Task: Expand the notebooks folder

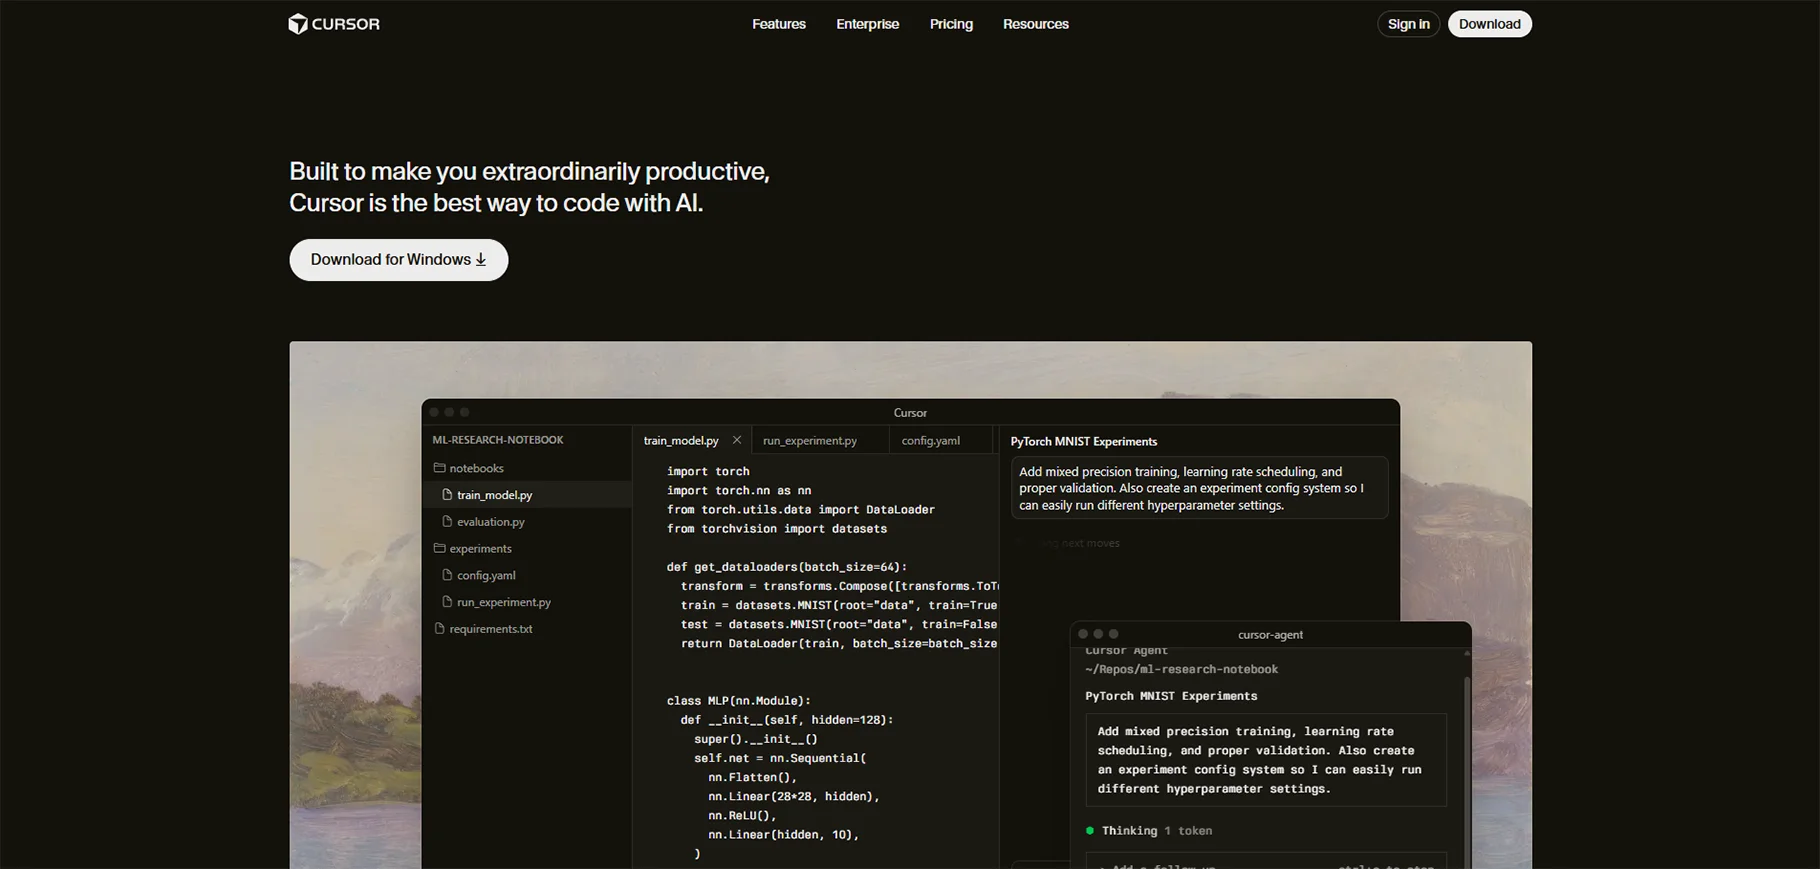Action: 527,468
